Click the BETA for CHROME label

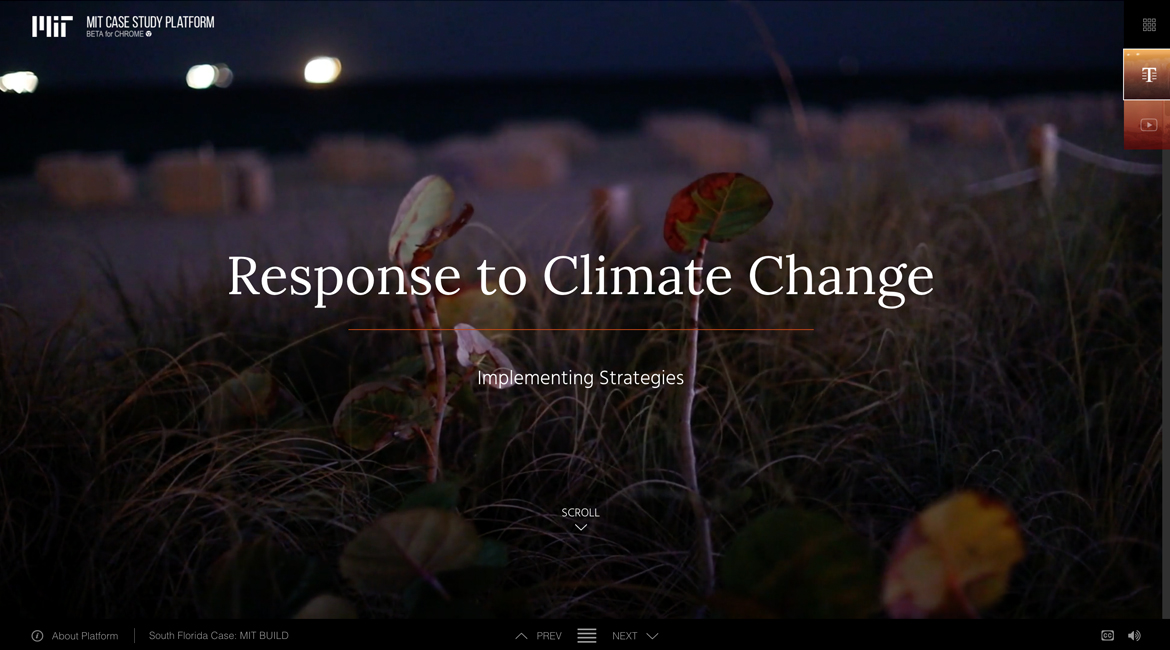[119, 34]
